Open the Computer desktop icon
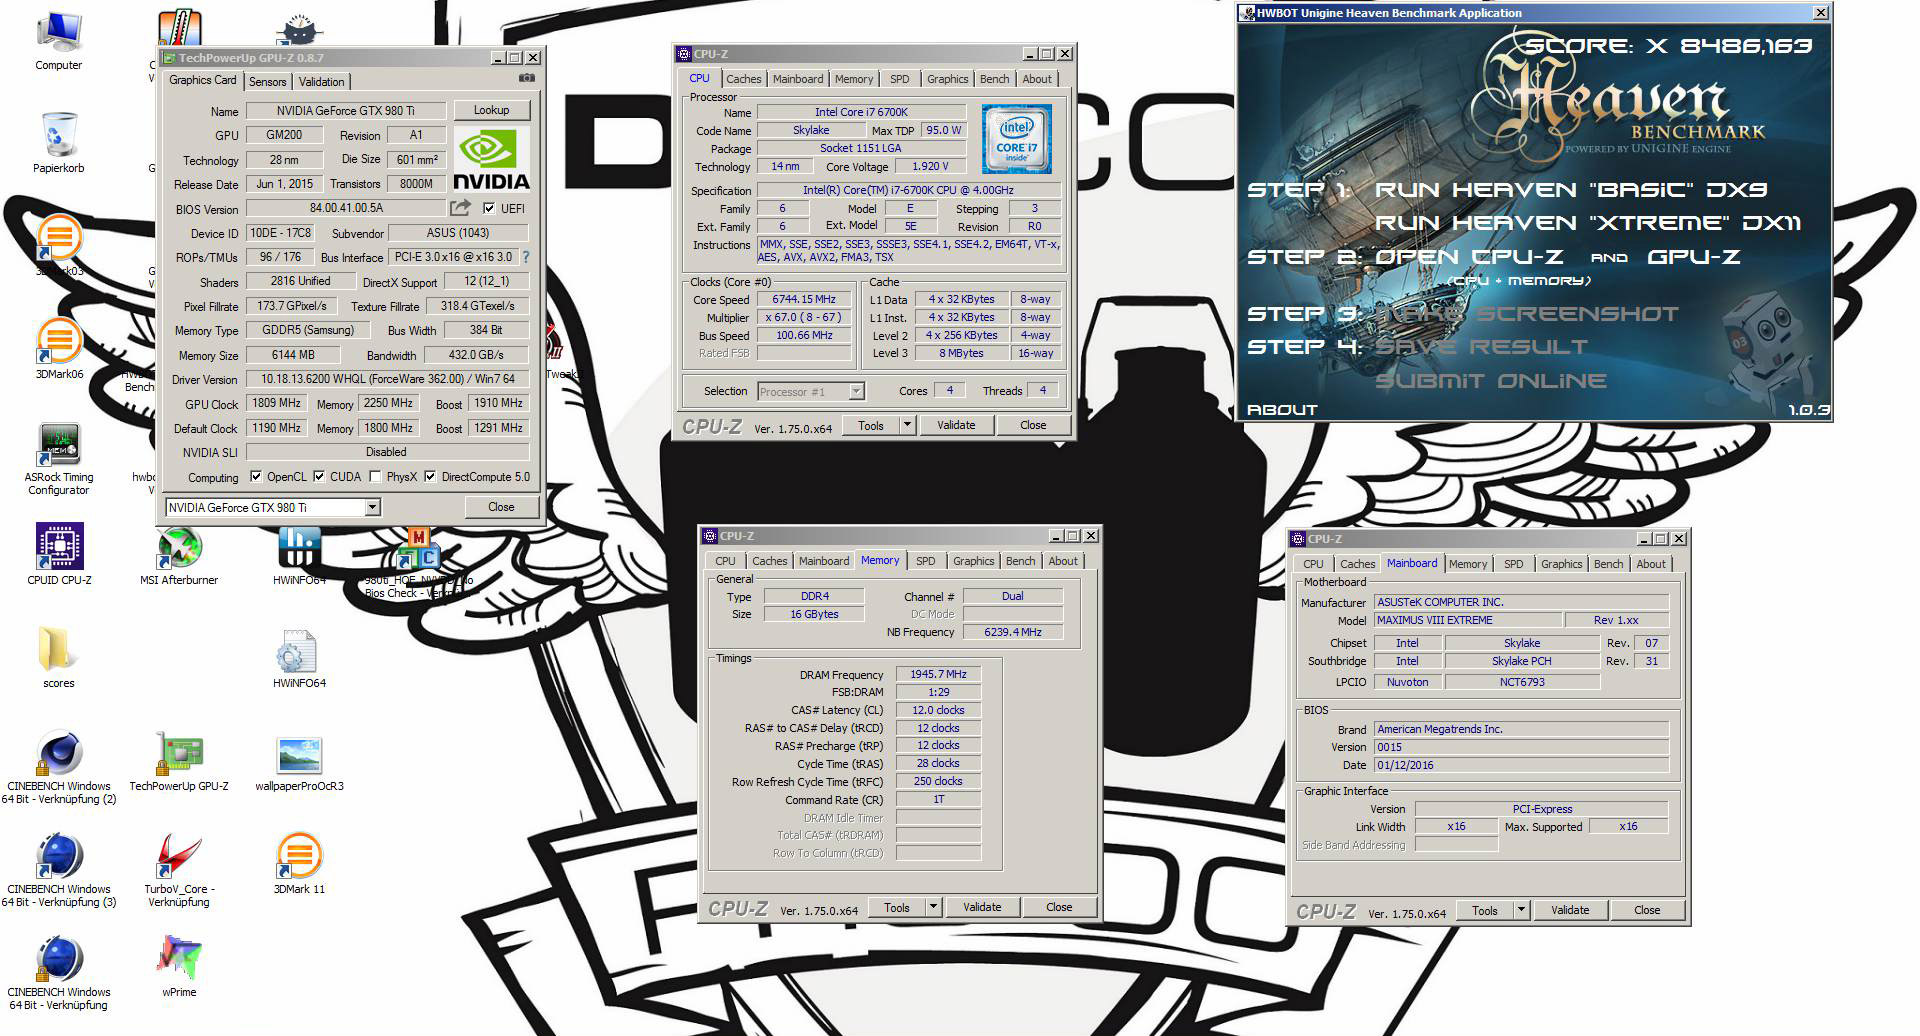 tap(59, 41)
